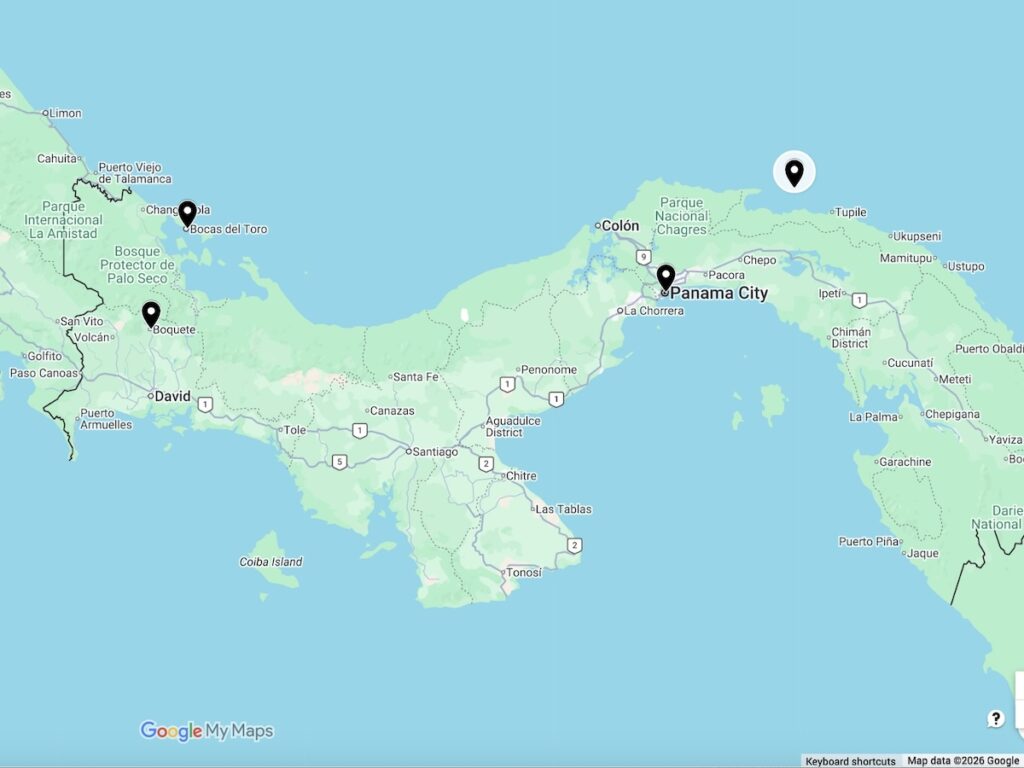Click the Colón city label
The width and height of the screenshot is (1024, 768).
coord(620,225)
